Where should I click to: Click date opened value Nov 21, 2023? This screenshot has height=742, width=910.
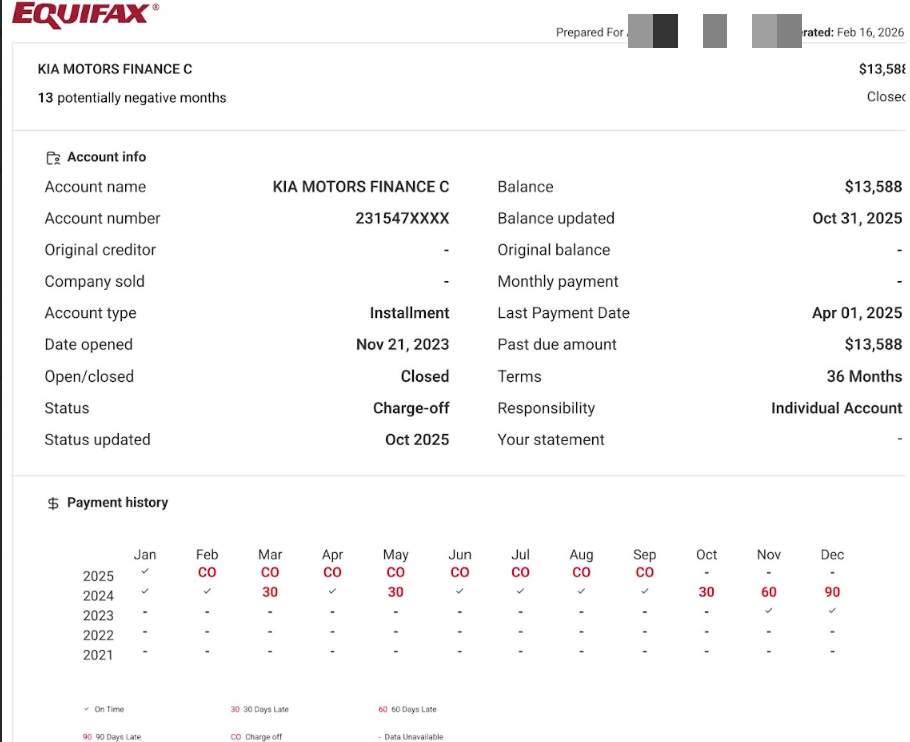[403, 345]
